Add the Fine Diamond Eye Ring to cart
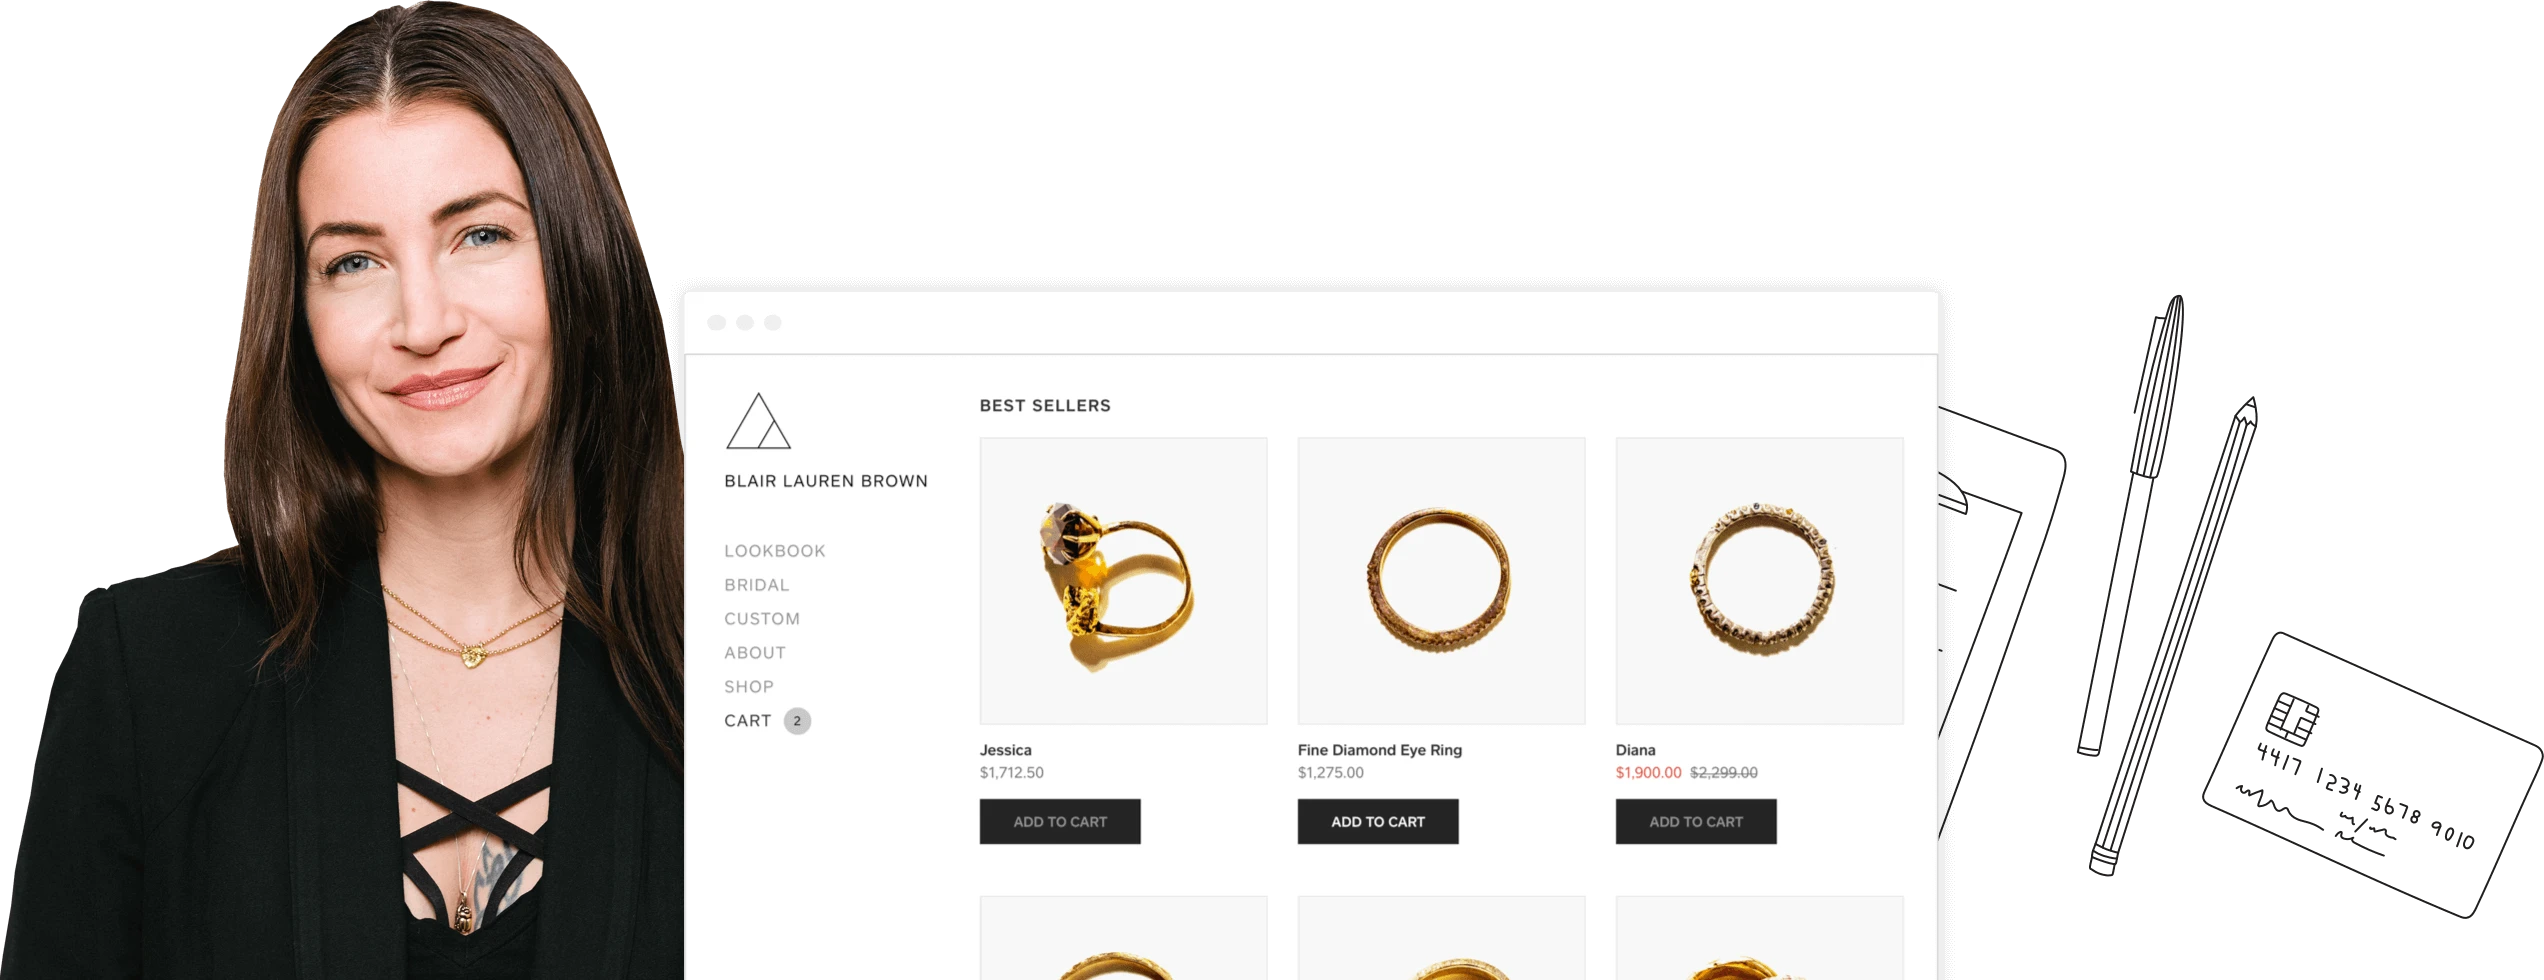 (1378, 821)
